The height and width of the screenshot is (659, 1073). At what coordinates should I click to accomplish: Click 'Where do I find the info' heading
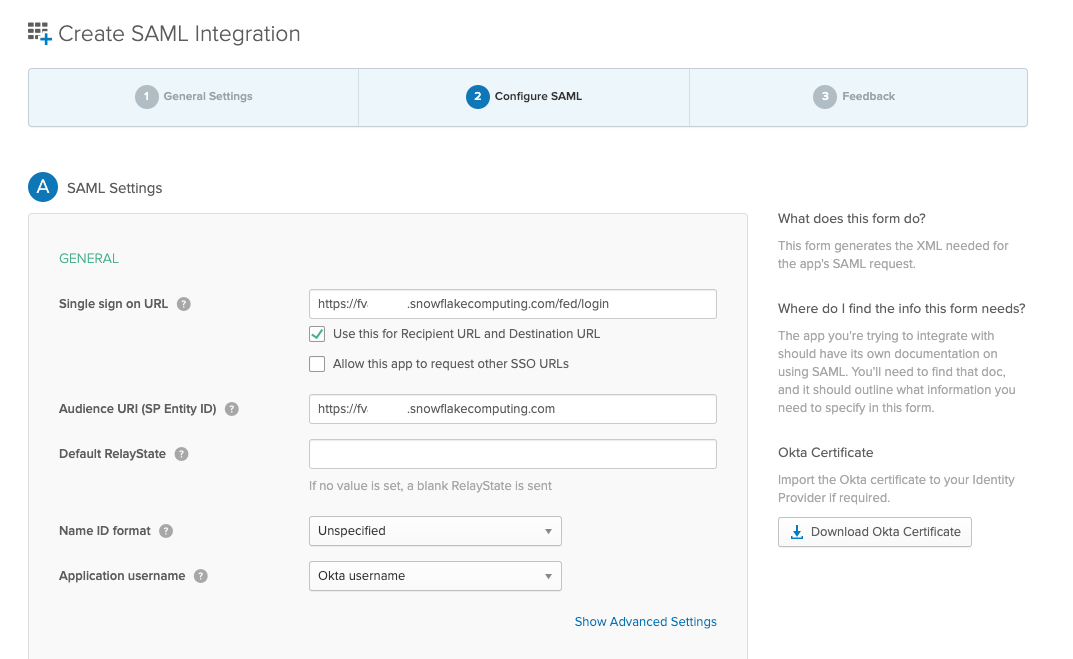tap(901, 309)
